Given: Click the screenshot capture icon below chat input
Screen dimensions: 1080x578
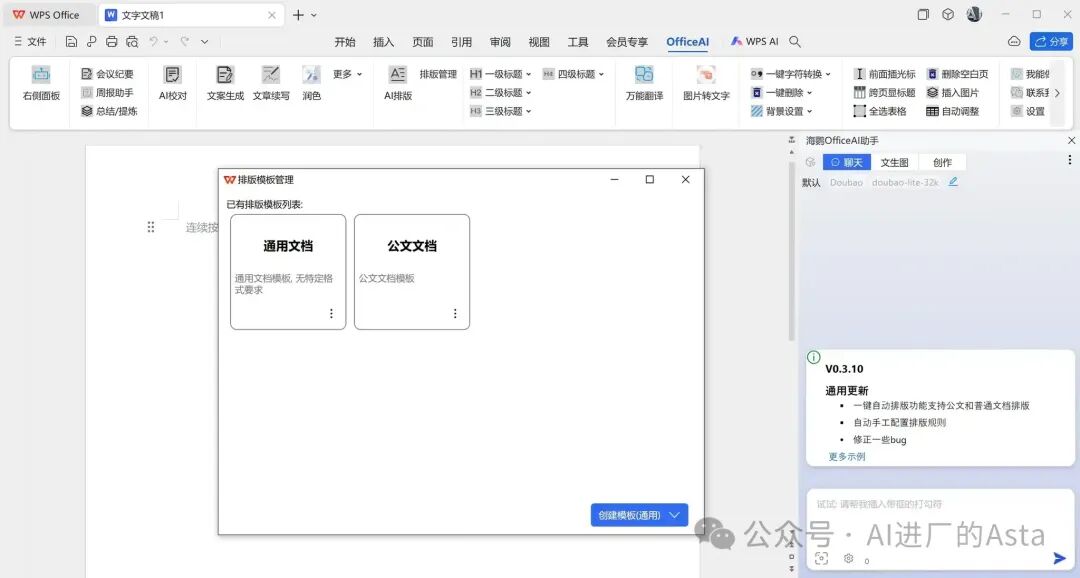Looking at the screenshot, I should [x=821, y=558].
